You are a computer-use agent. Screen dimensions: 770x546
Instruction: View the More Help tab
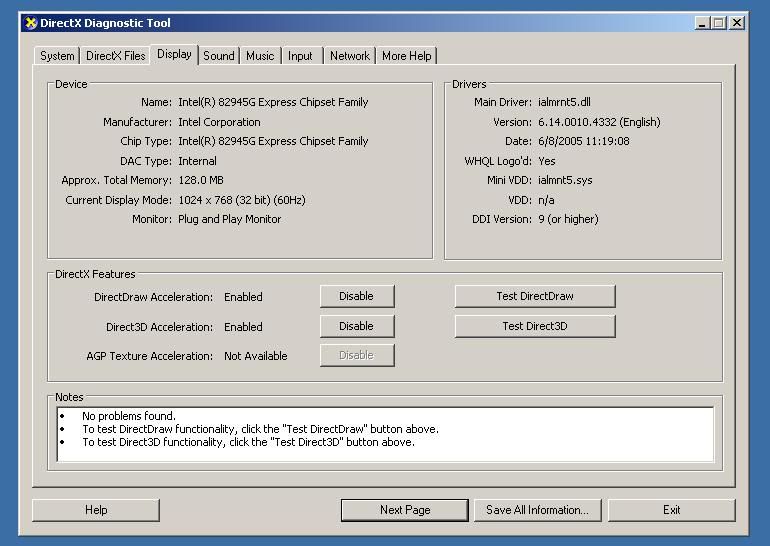click(407, 56)
